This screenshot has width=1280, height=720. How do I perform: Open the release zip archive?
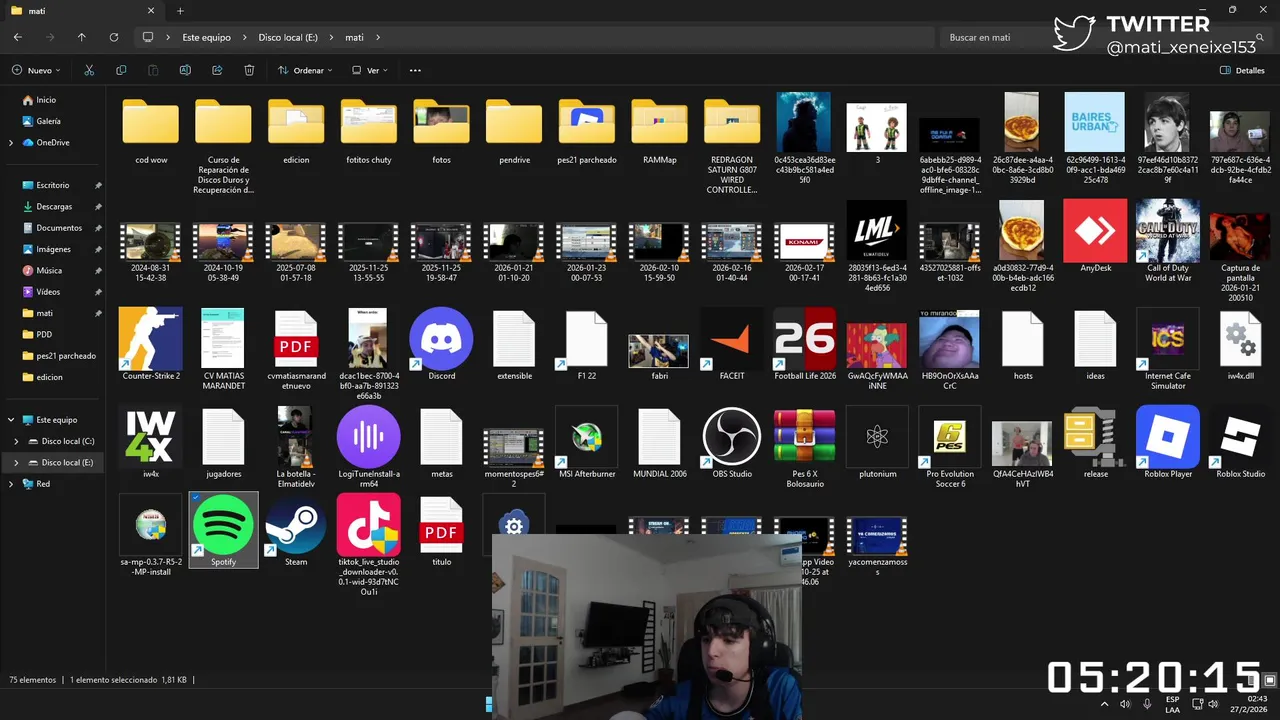pyautogui.click(x=1095, y=437)
